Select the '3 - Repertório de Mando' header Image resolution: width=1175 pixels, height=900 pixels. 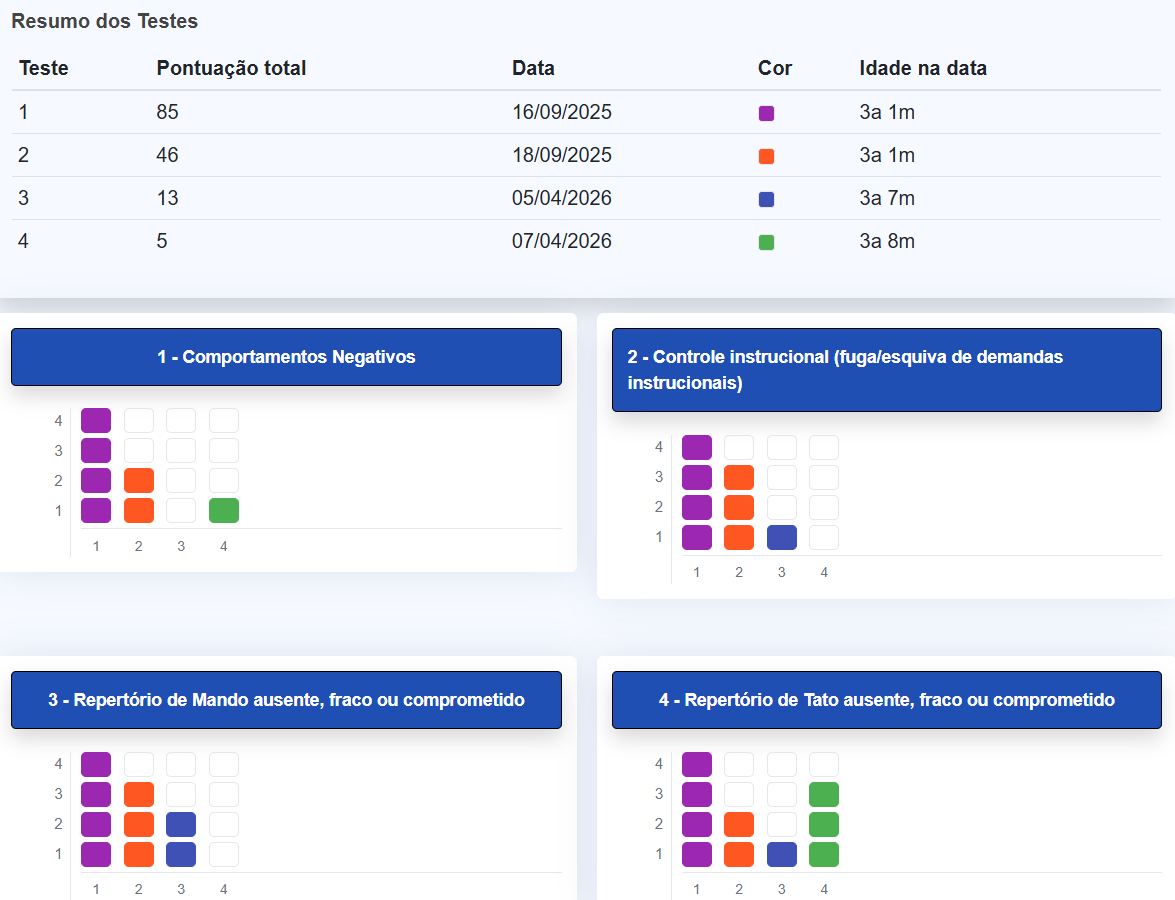(x=286, y=700)
